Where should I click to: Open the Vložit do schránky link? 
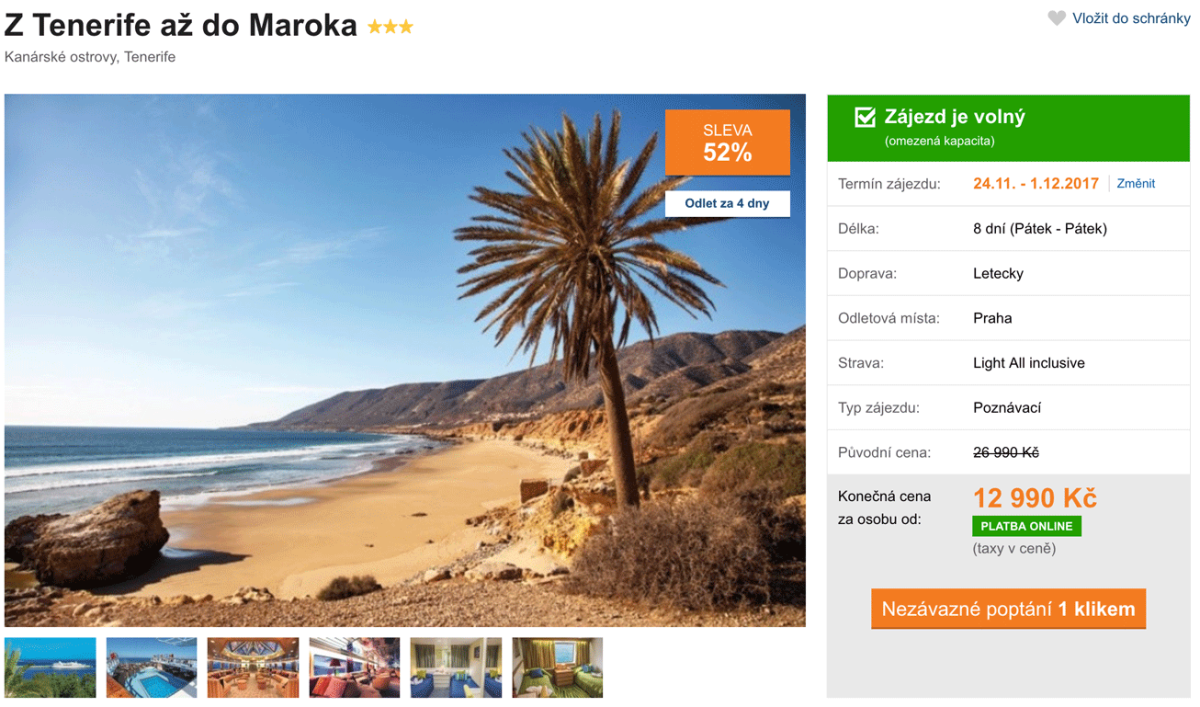point(1131,18)
